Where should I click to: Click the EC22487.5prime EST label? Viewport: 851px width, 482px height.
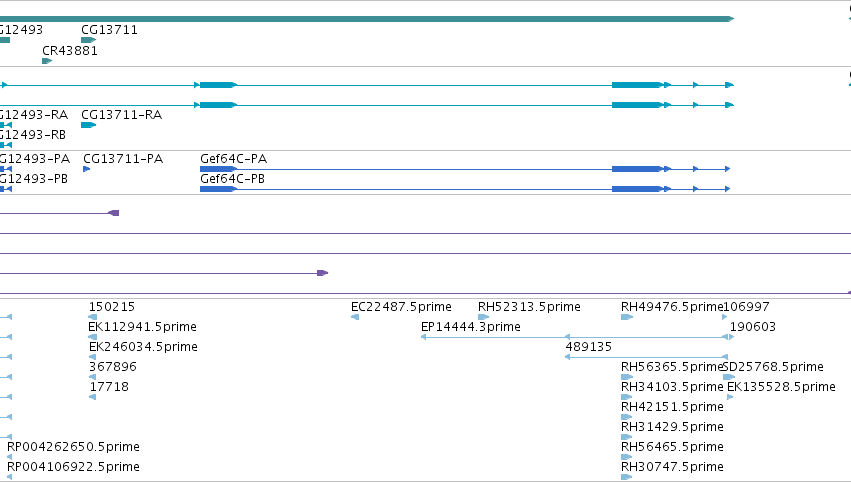tap(401, 307)
